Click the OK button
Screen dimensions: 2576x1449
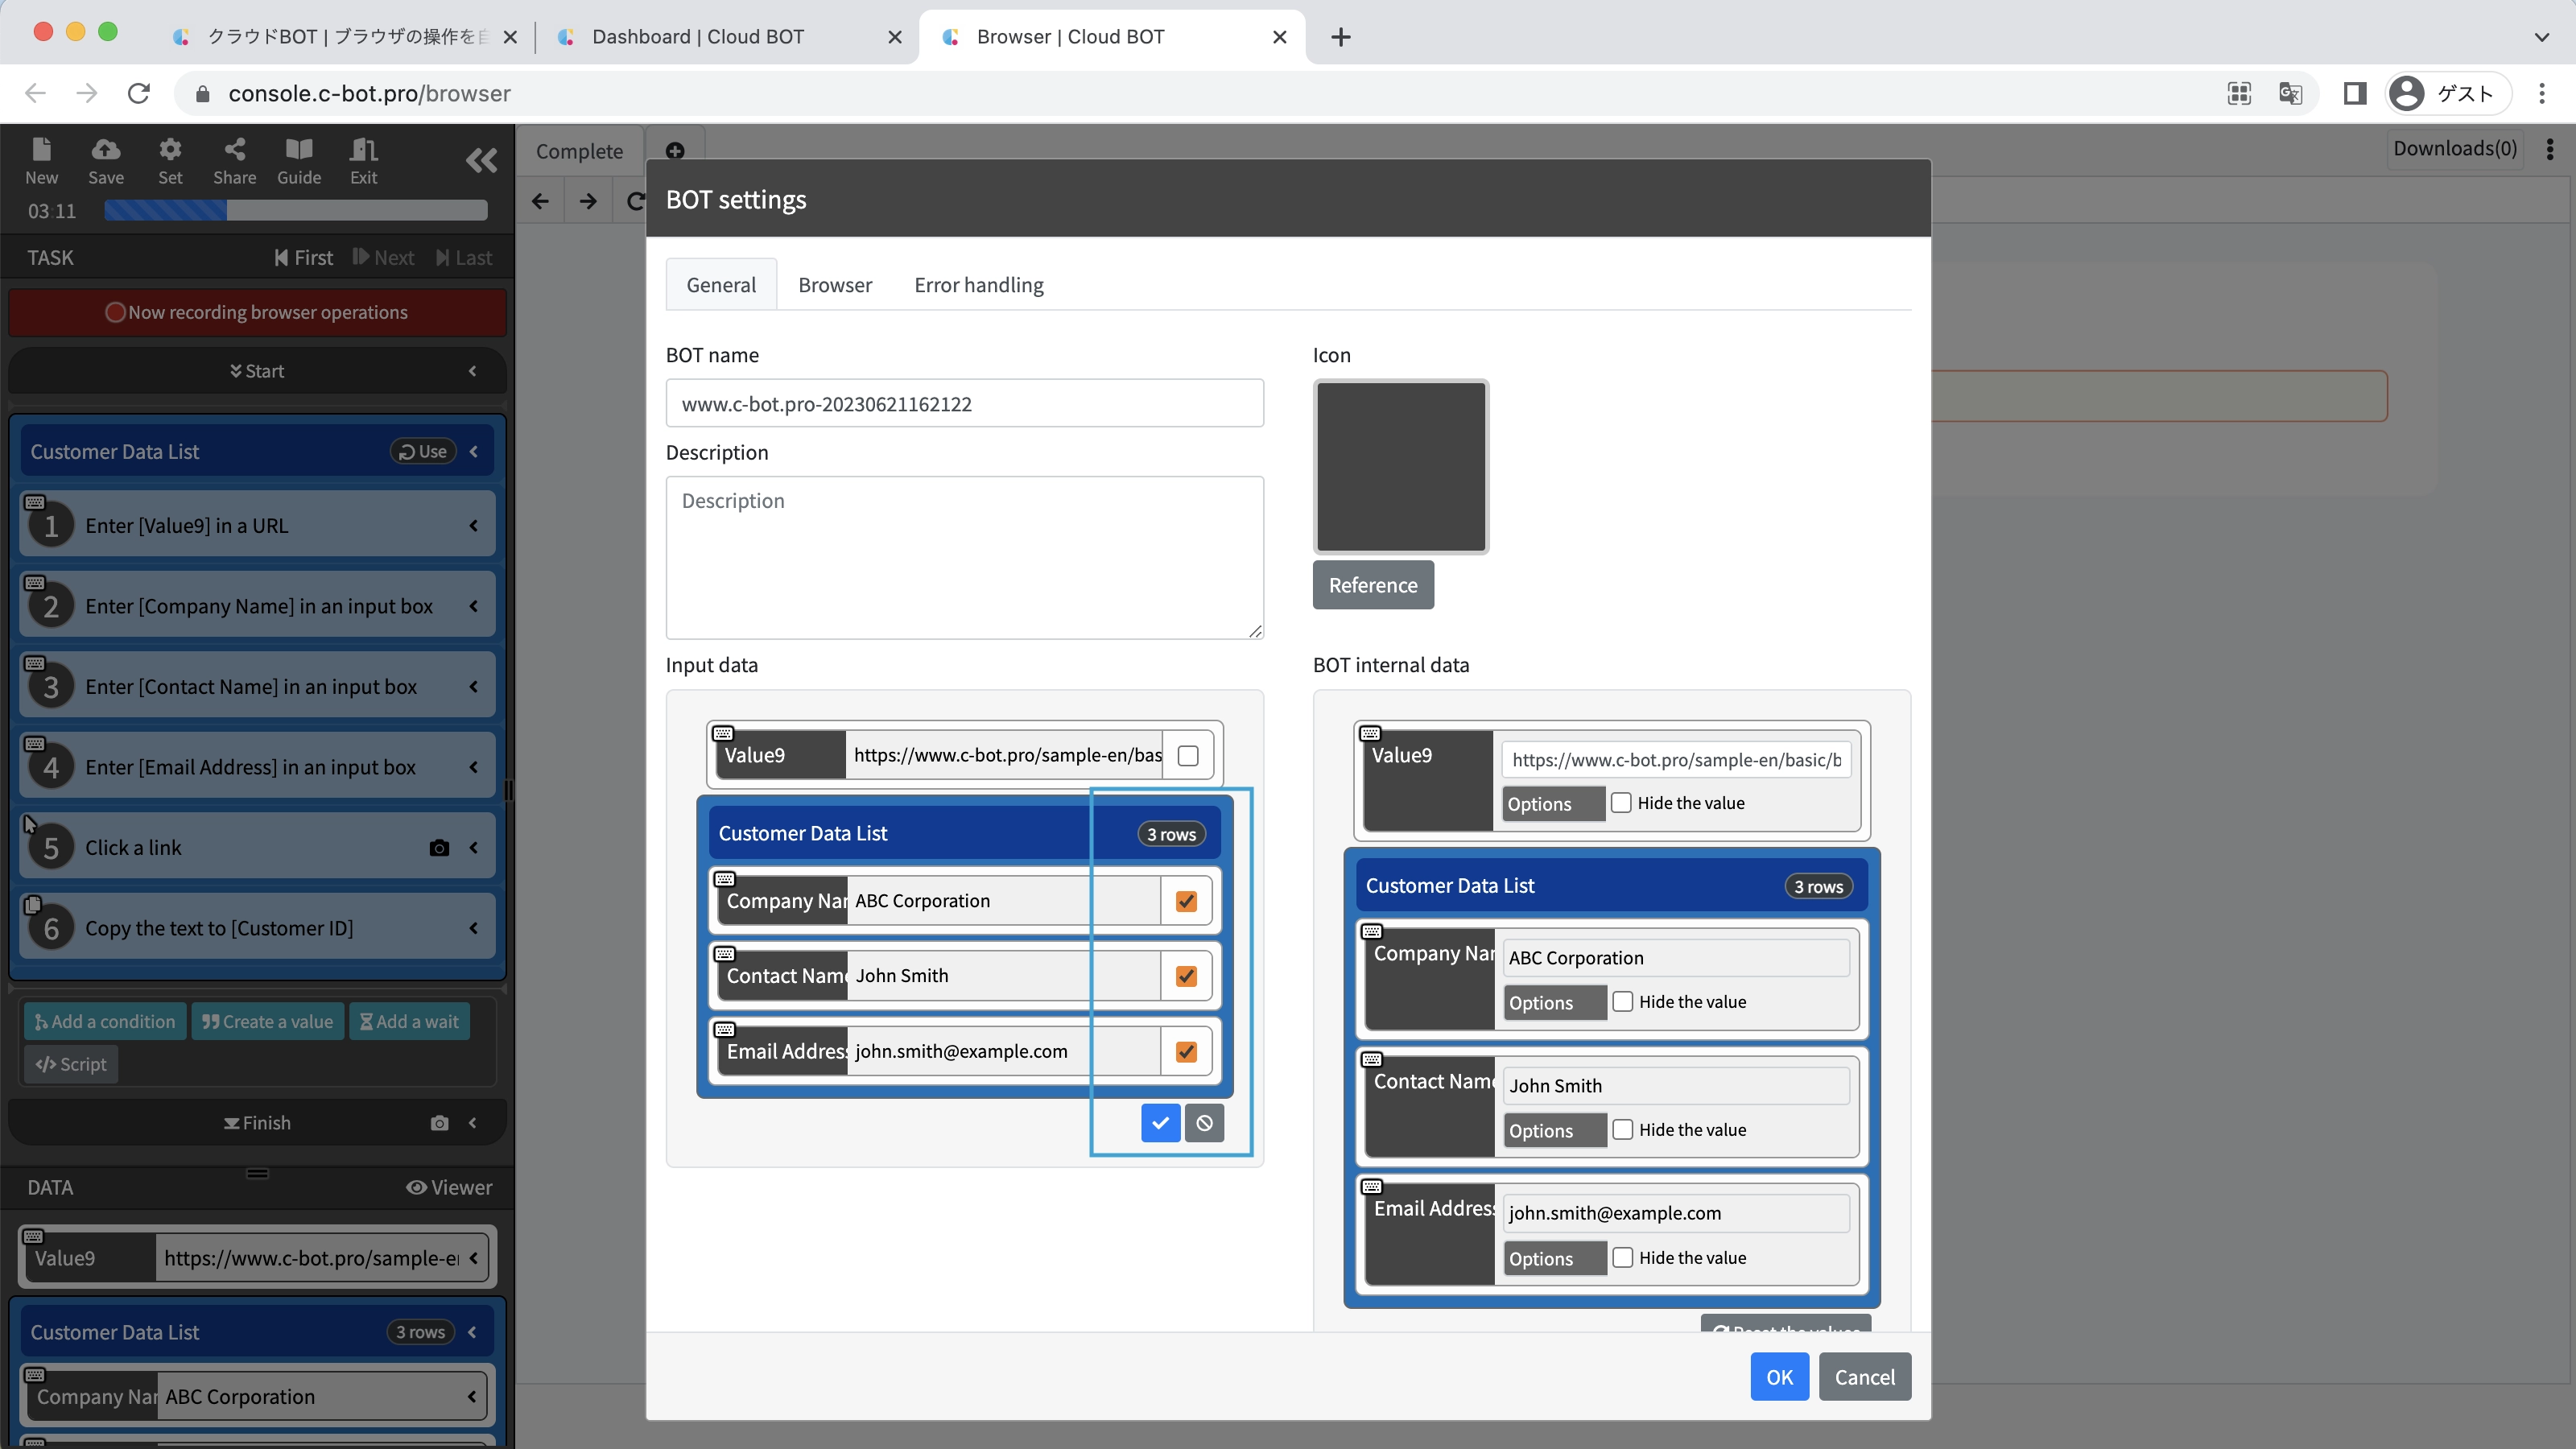tap(1779, 1377)
